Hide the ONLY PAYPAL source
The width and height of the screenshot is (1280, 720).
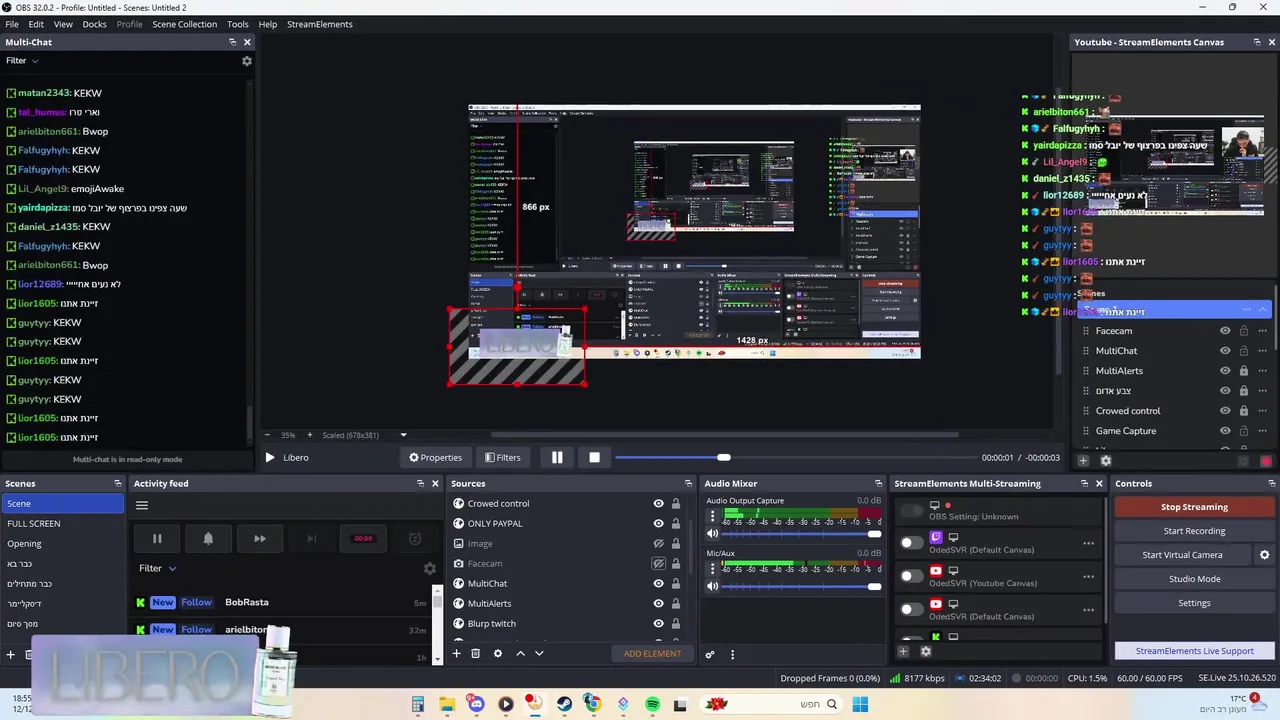click(x=658, y=523)
